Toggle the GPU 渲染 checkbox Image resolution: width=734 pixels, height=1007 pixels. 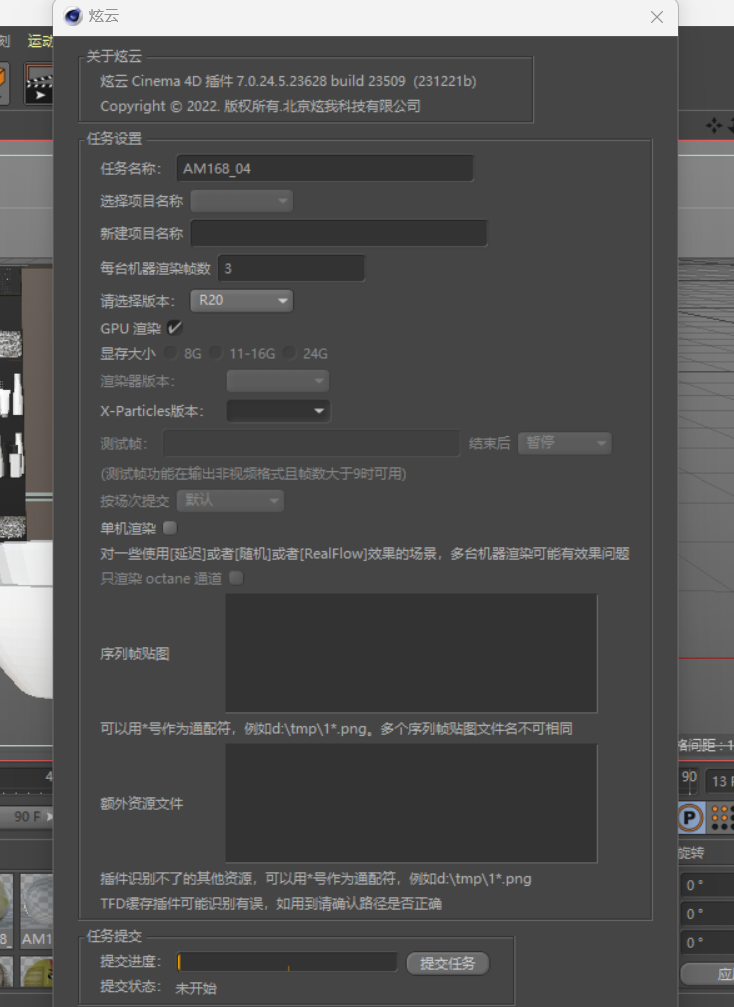[174, 328]
